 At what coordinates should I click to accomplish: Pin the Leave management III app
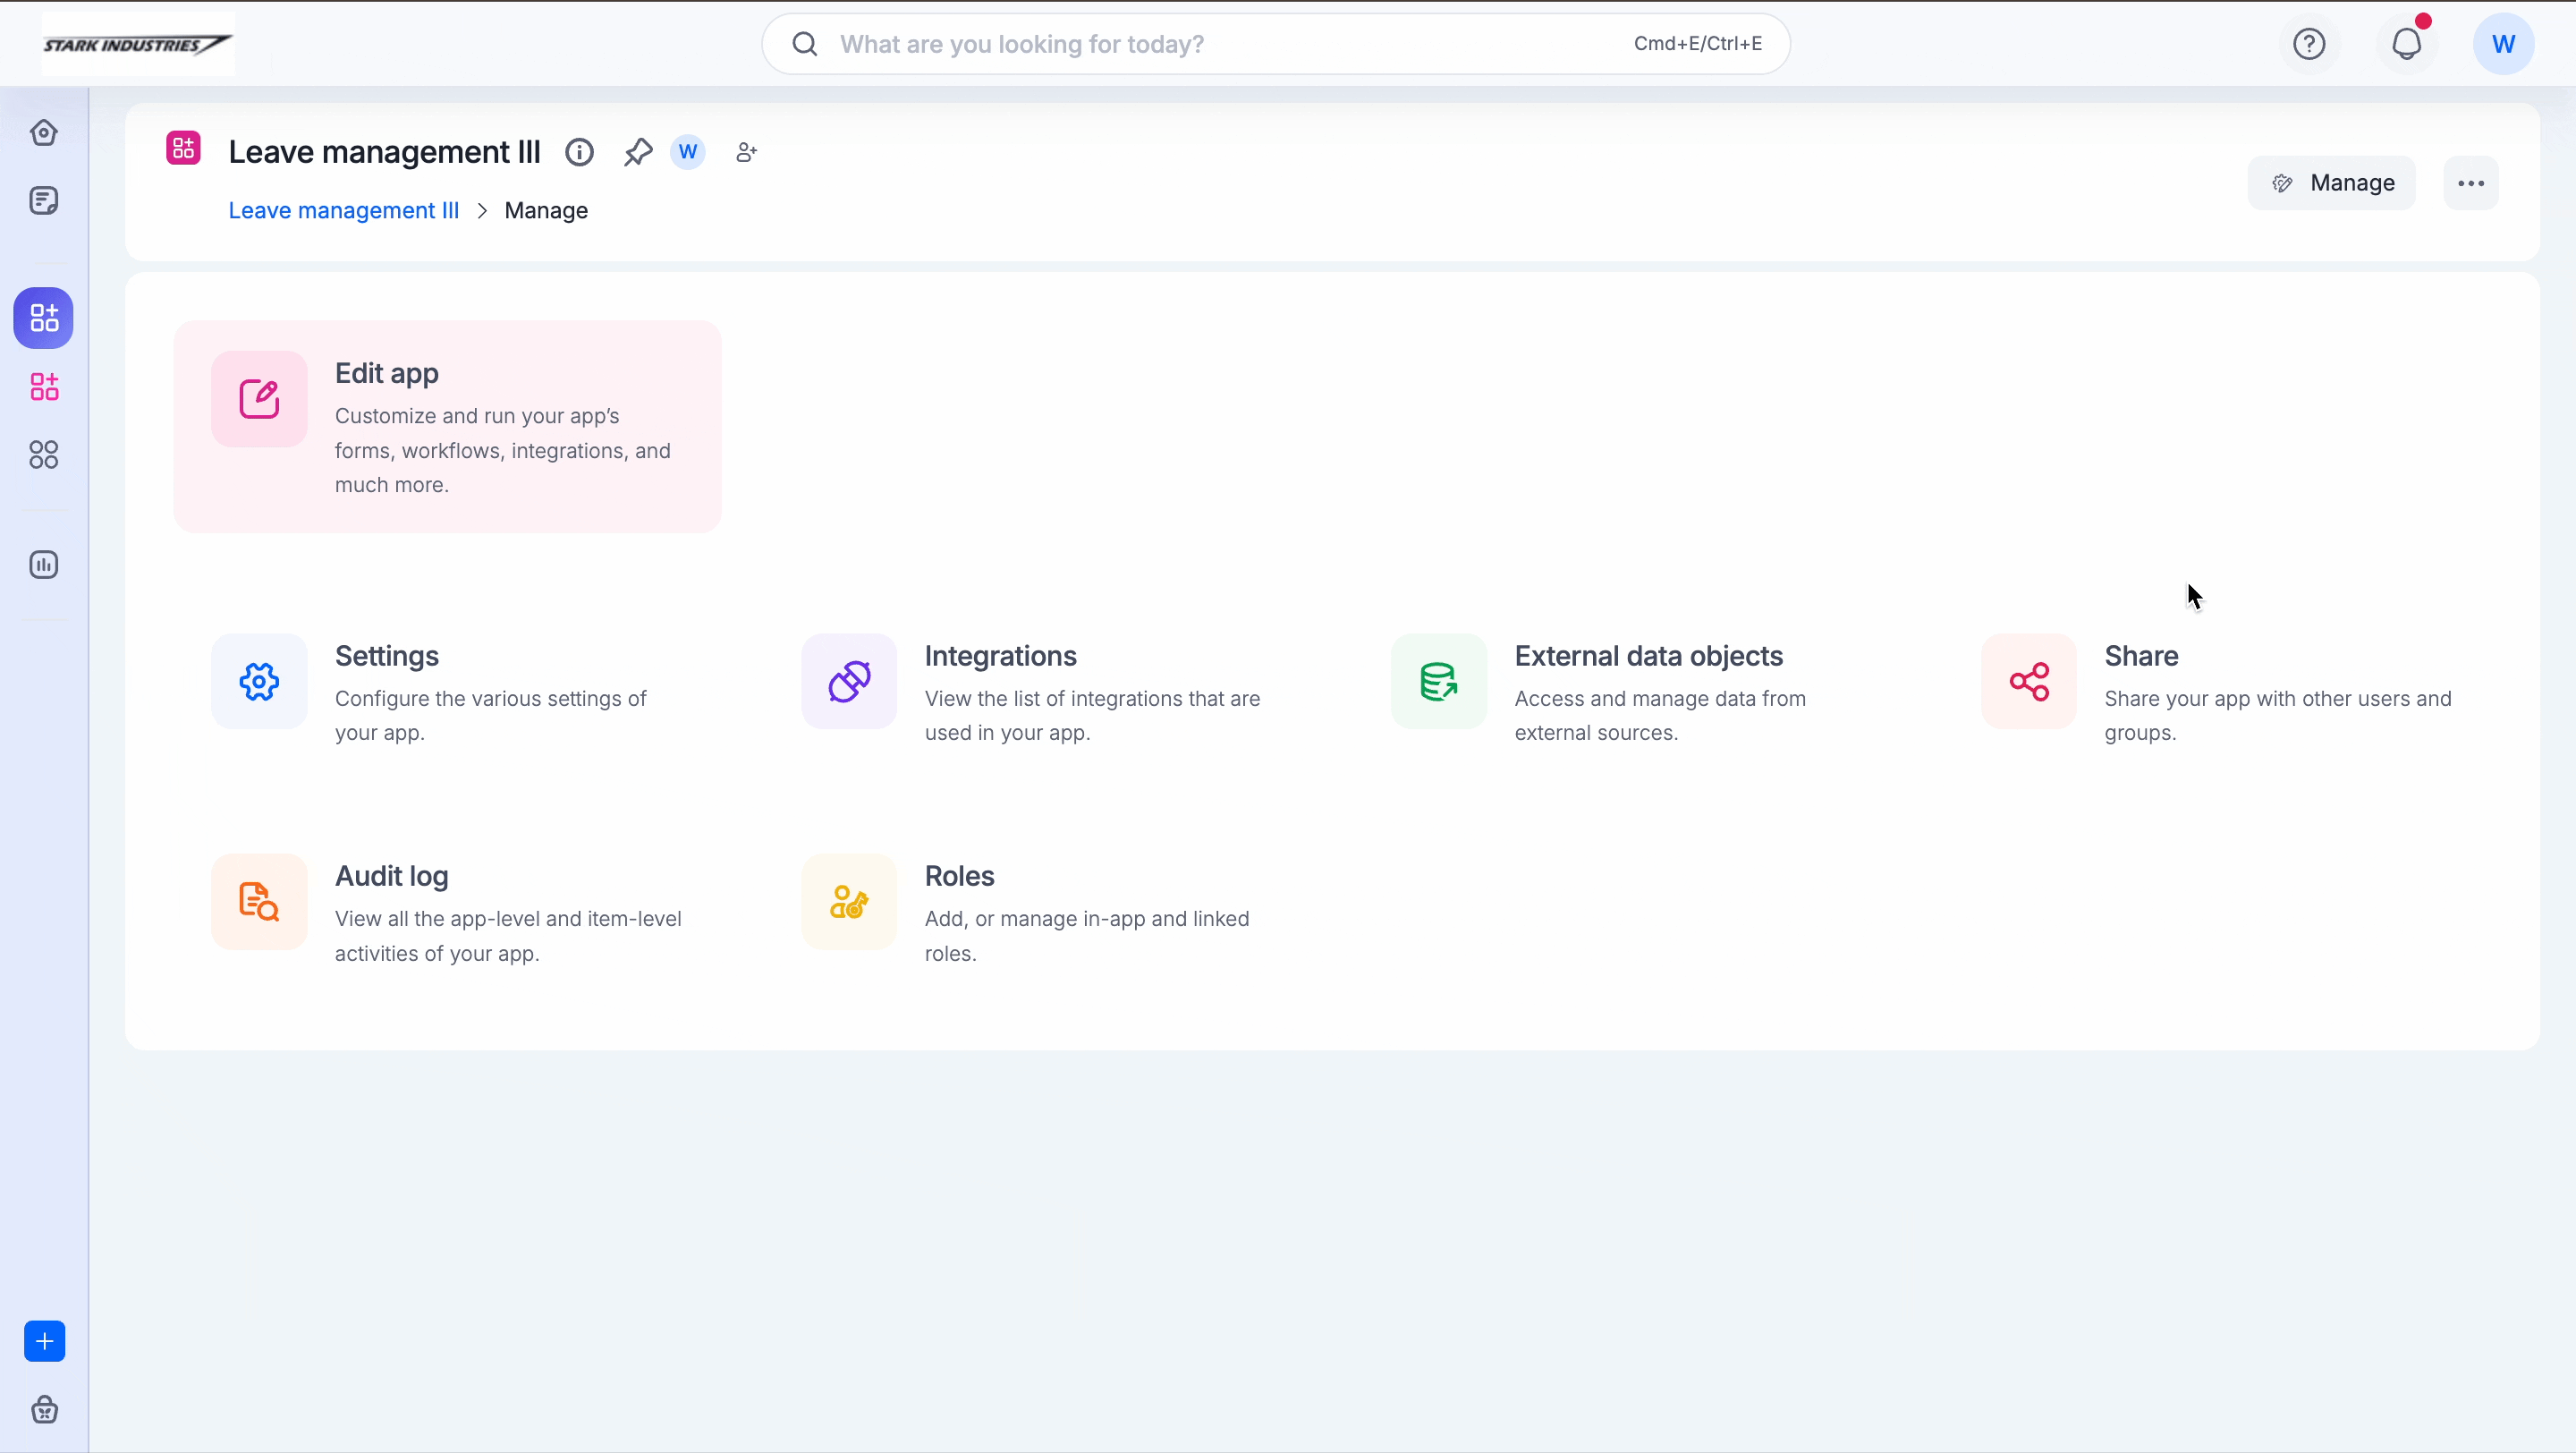click(x=637, y=152)
